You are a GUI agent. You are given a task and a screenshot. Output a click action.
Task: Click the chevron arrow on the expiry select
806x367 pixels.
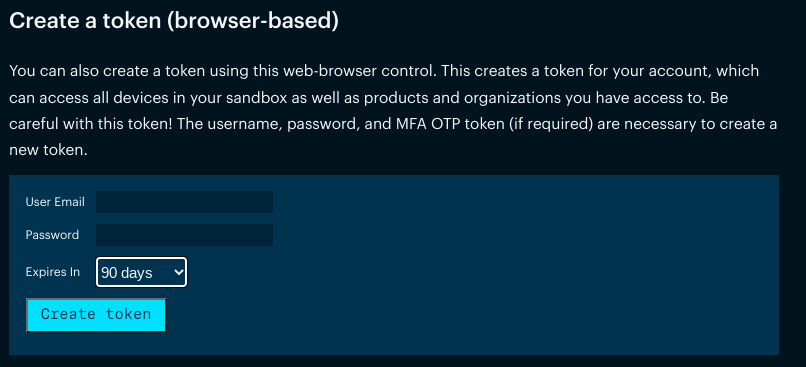coord(178,272)
